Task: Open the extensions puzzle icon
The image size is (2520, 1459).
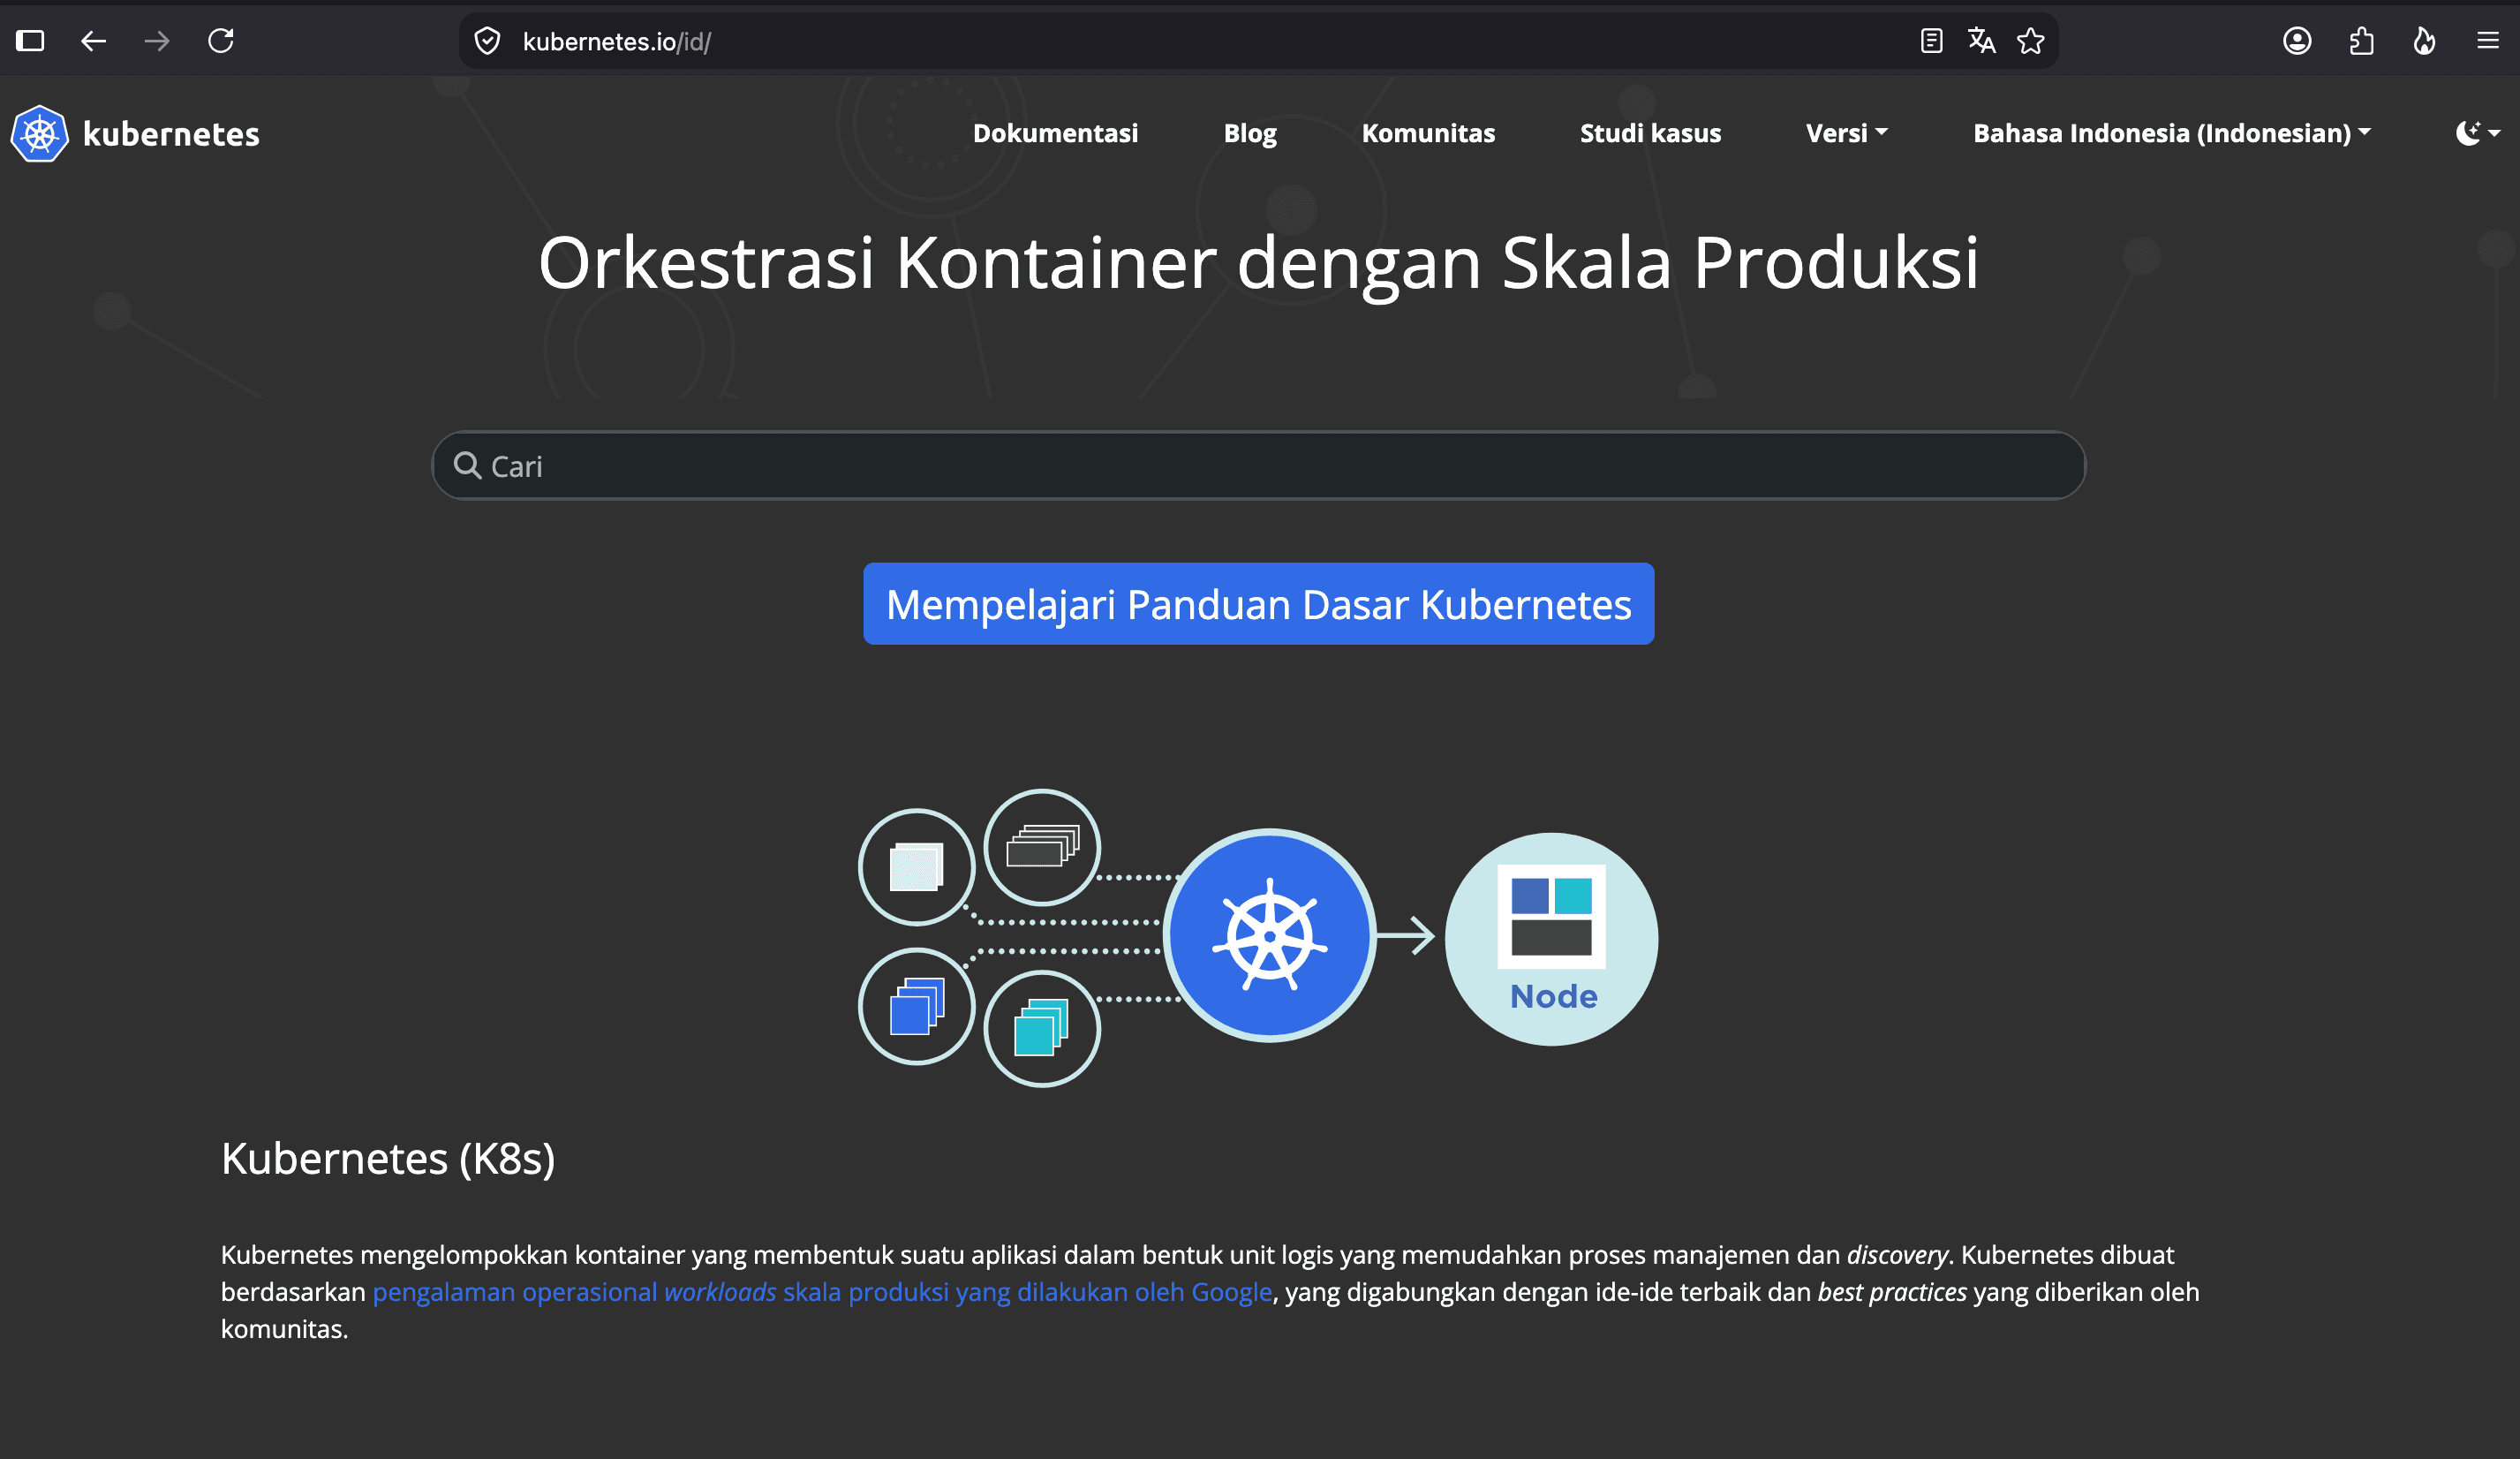Action: [2361, 41]
